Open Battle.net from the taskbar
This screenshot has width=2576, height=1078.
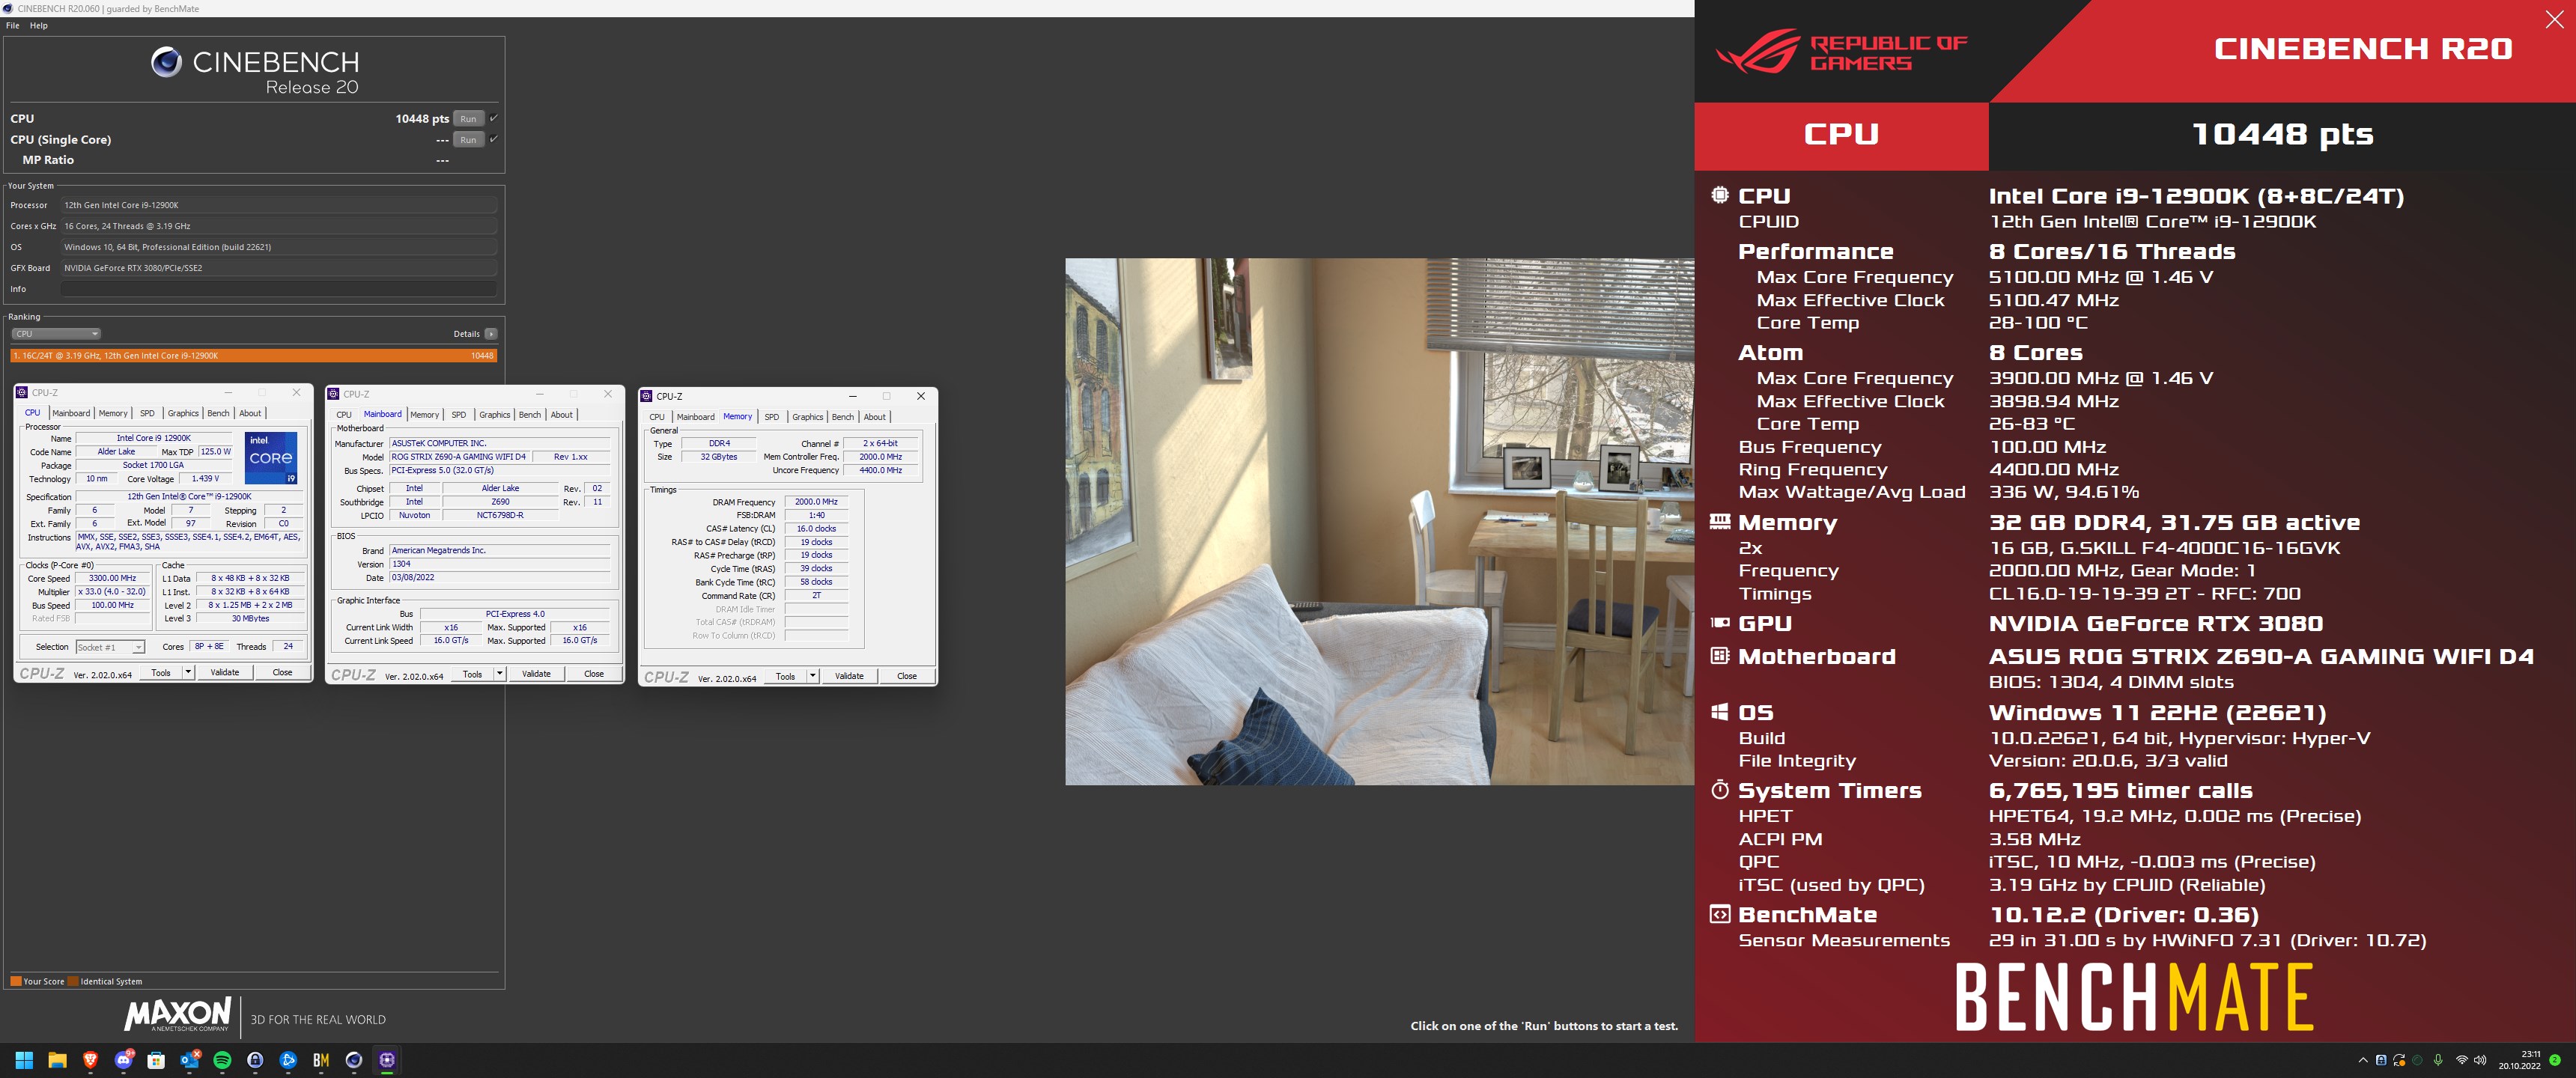pyautogui.click(x=288, y=1060)
